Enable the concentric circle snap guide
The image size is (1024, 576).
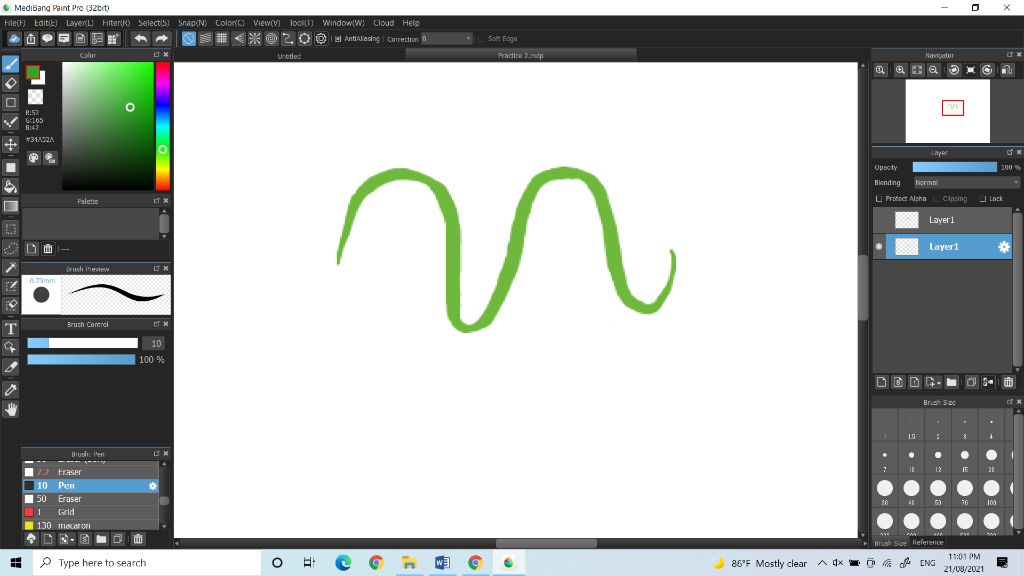point(271,39)
